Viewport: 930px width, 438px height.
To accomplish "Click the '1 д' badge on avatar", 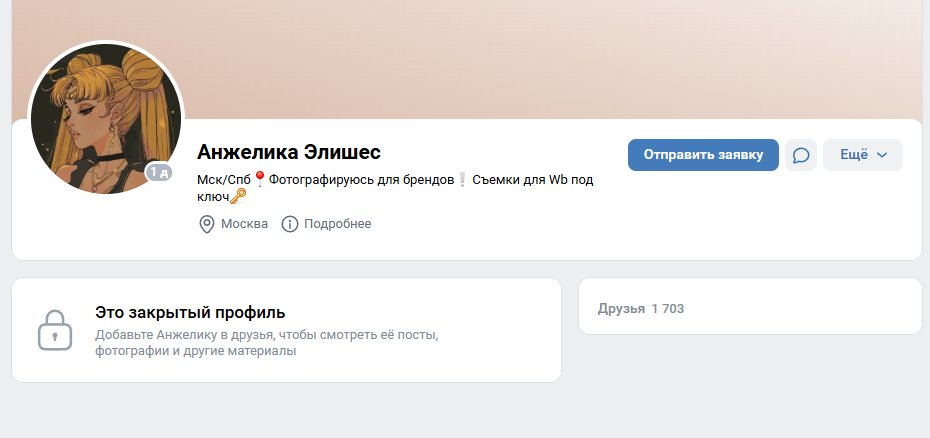I will [159, 172].
